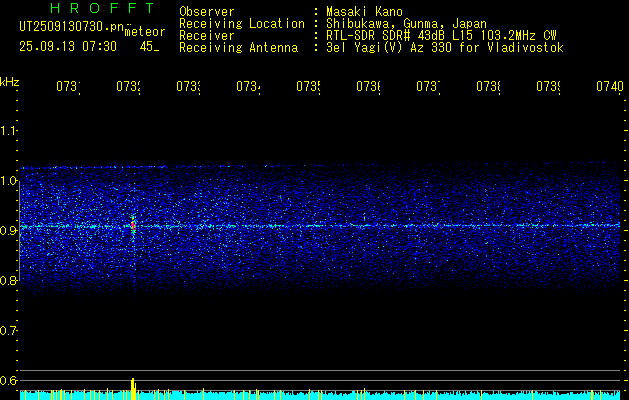Click the date stamp 25.09.13 07:30
Screen dimensions: 629x400
pos(68,47)
